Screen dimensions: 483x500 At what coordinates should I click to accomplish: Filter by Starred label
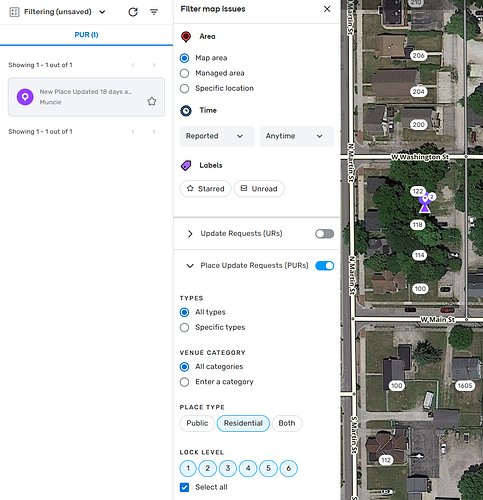[205, 189]
